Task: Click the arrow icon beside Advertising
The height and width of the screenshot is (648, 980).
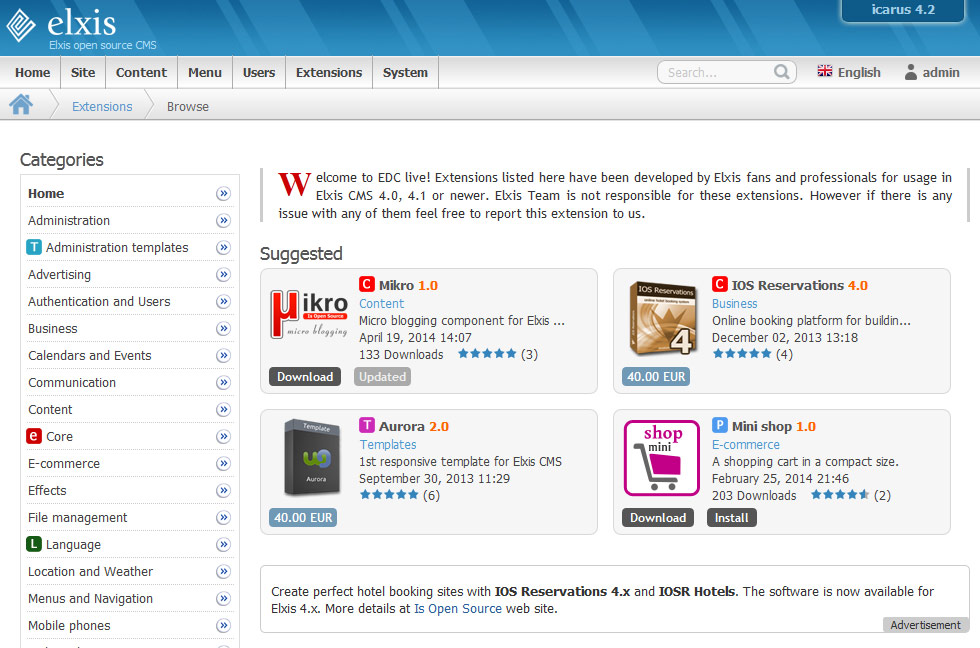Action: pyautogui.click(x=223, y=274)
